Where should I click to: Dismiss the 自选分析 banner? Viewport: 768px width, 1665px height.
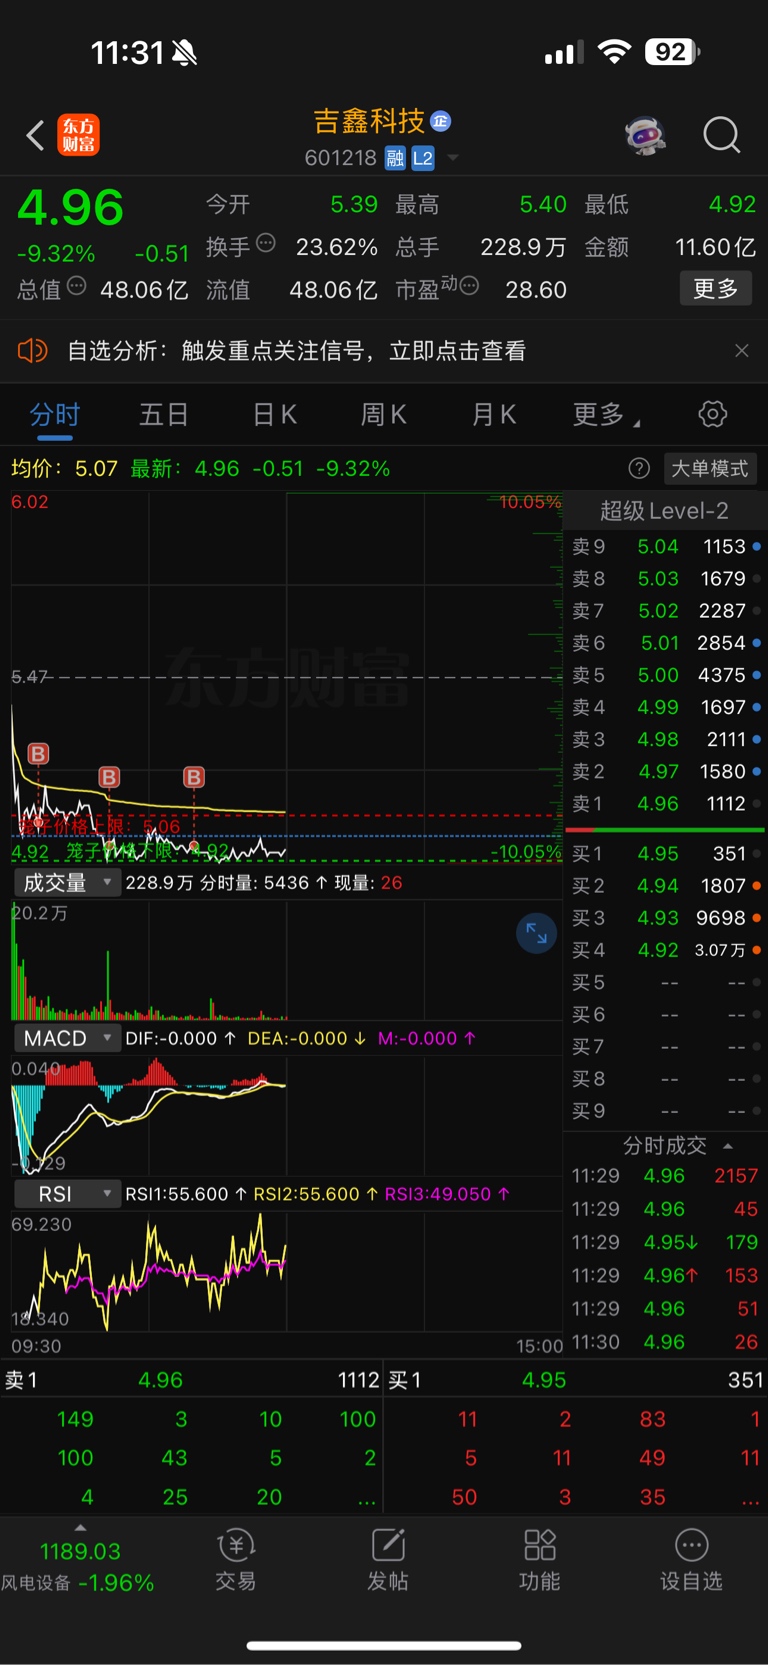741,351
